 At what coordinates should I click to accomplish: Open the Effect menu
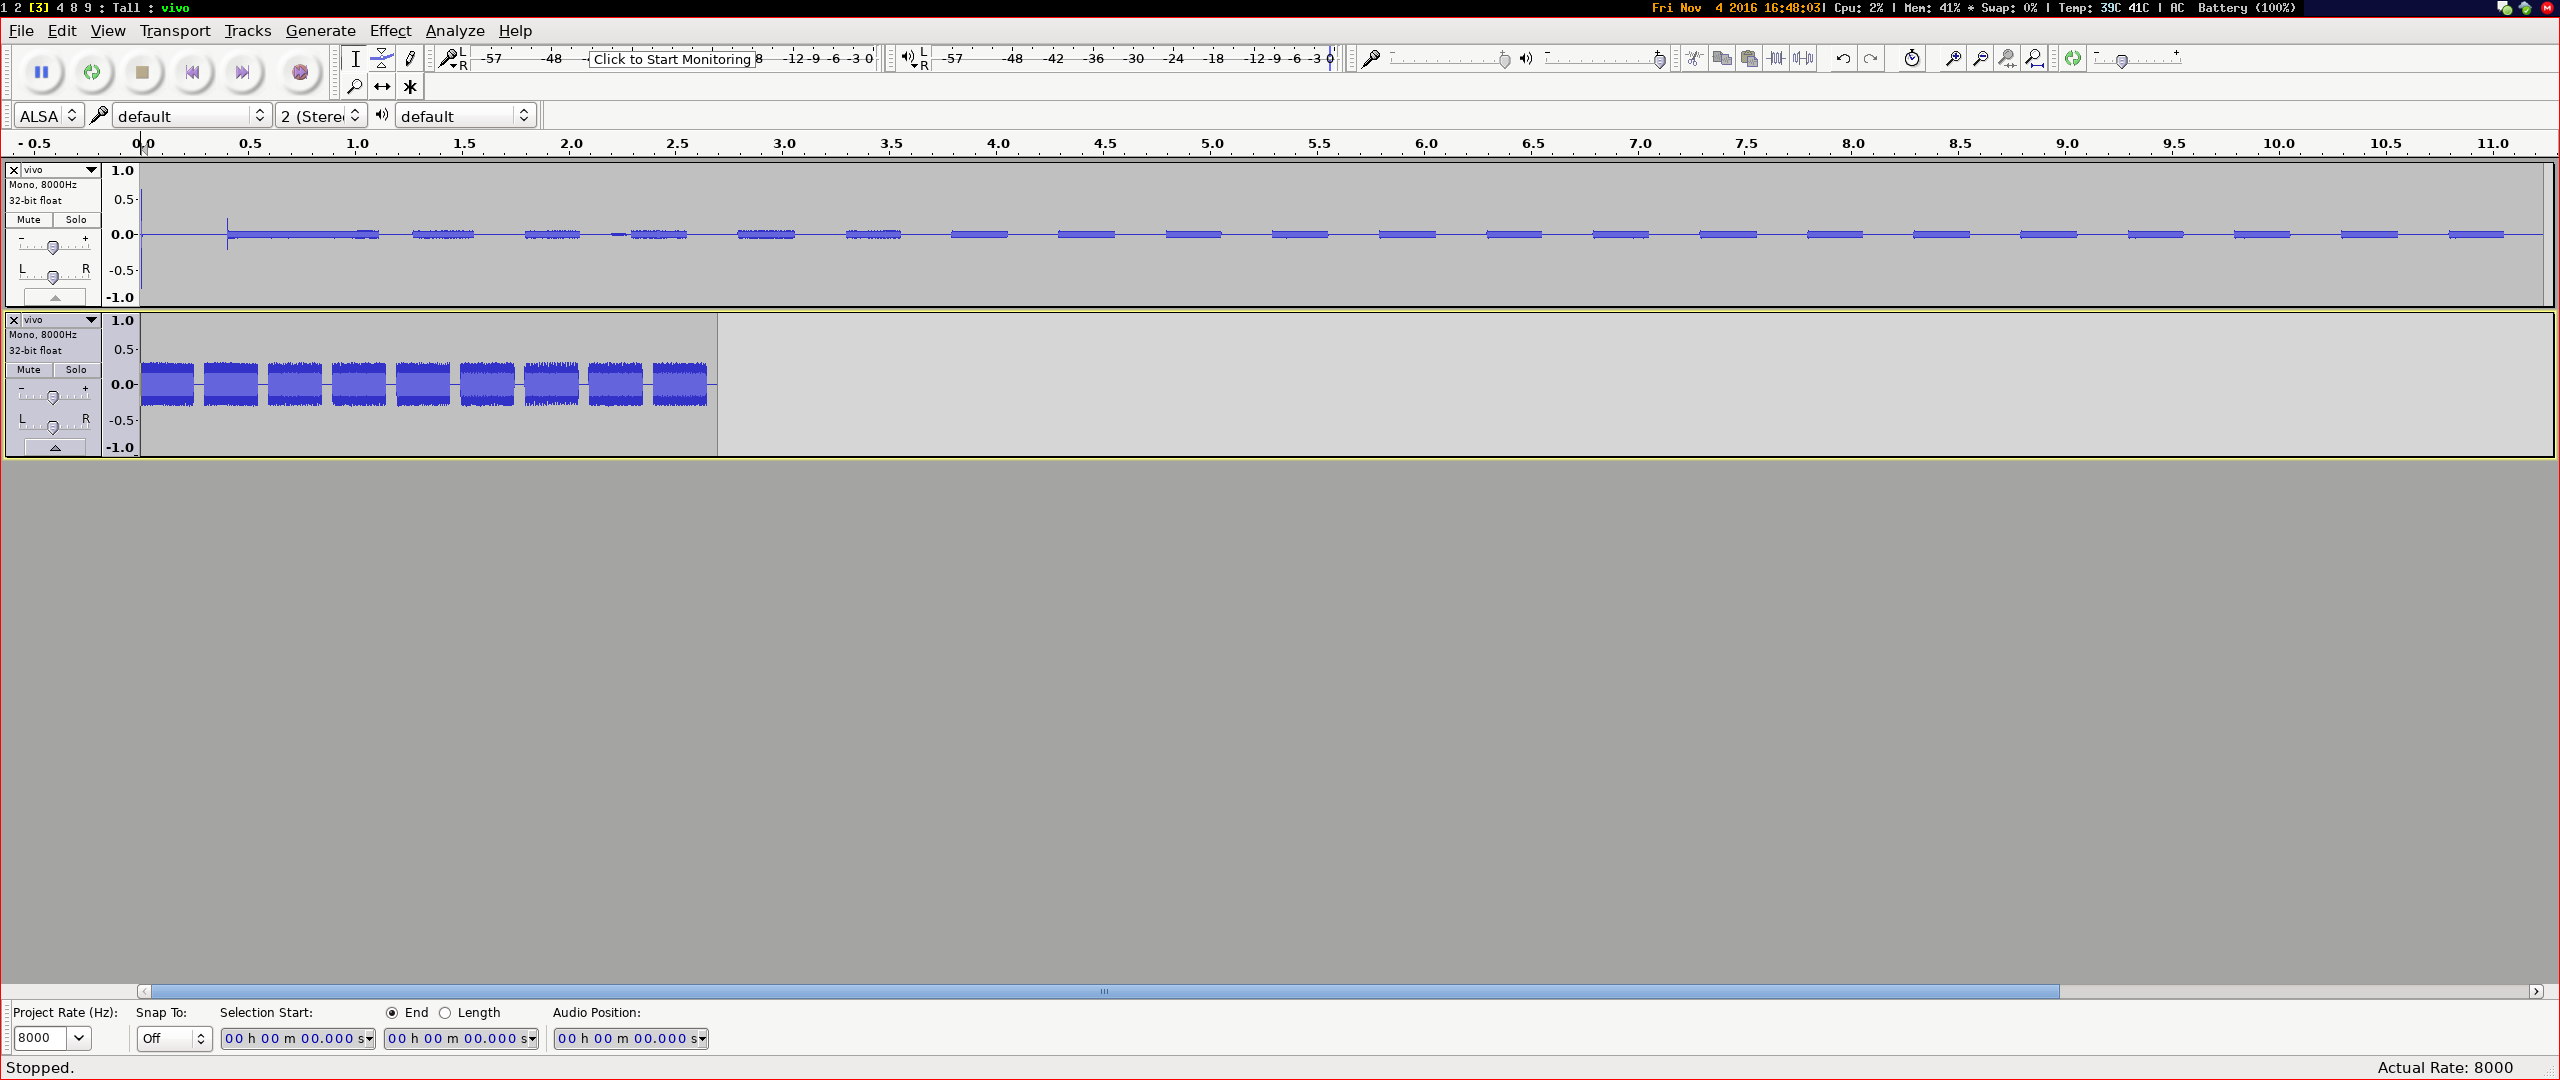(x=390, y=31)
